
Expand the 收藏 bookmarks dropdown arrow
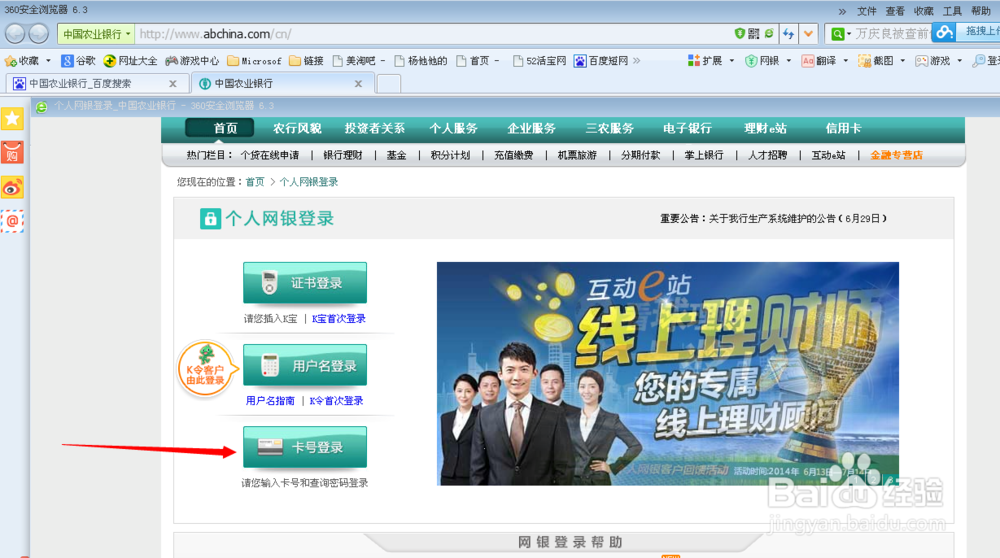click(x=48, y=61)
